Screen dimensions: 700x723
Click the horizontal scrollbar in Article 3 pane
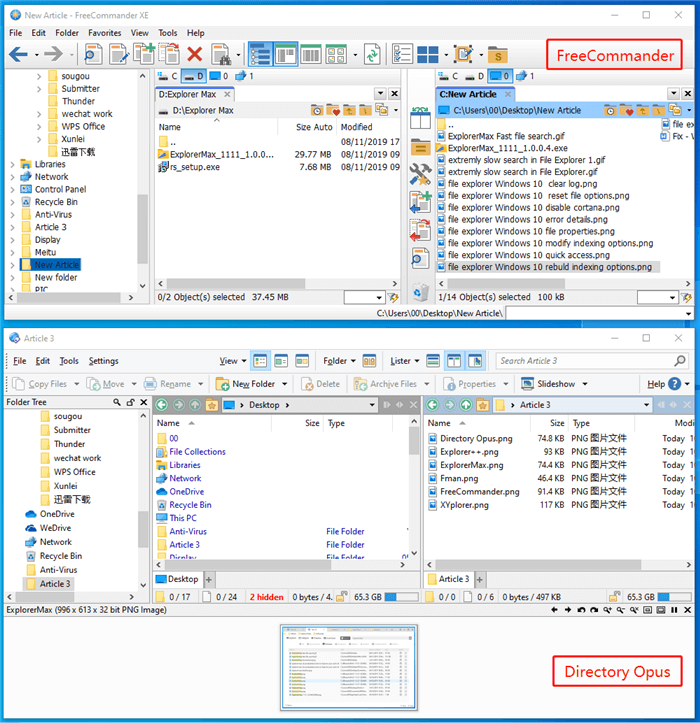coord(537,564)
